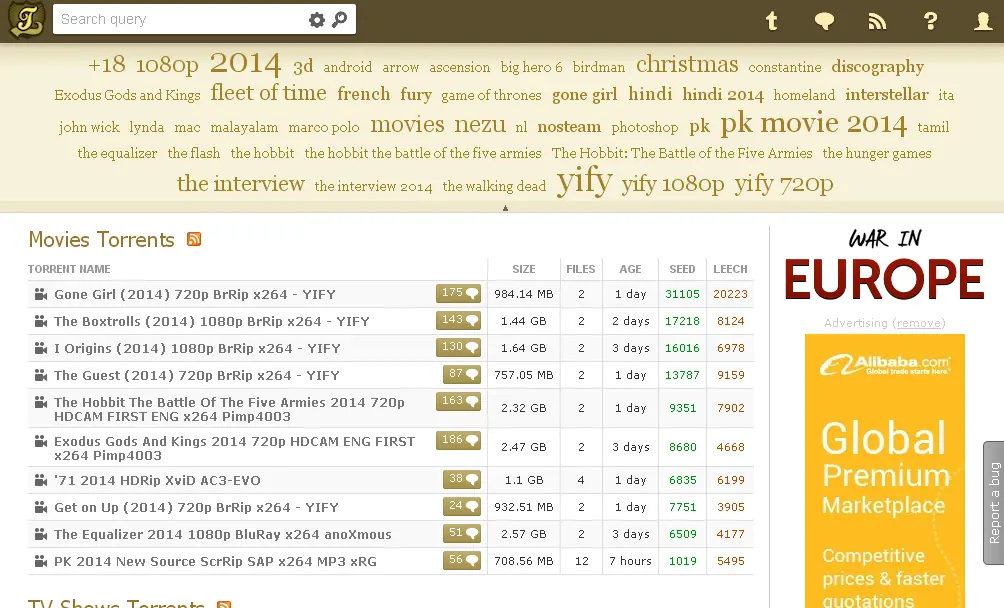Sort by the TORRENT NAME column header
Screen dimensions: 1004x608
pos(69,269)
